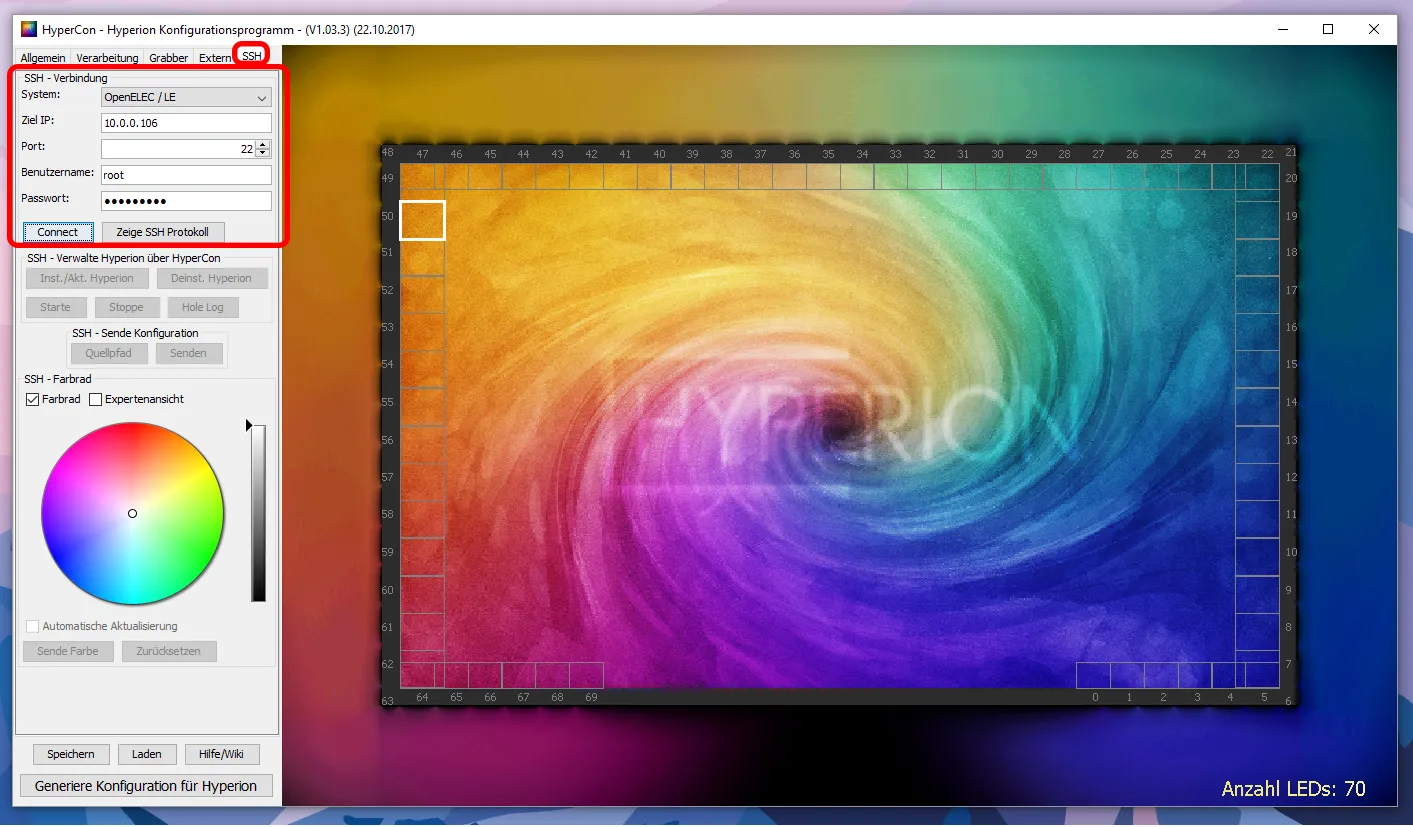The width and height of the screenshot is (1413, 827).
Task: Click the Benutzername field containing root
Action: [186, 175]
